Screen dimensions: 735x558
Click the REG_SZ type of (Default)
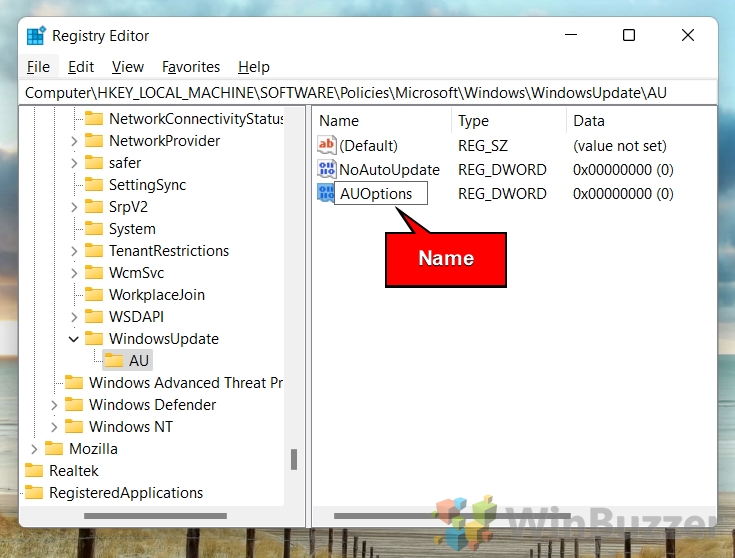click(x=483, y=146)
